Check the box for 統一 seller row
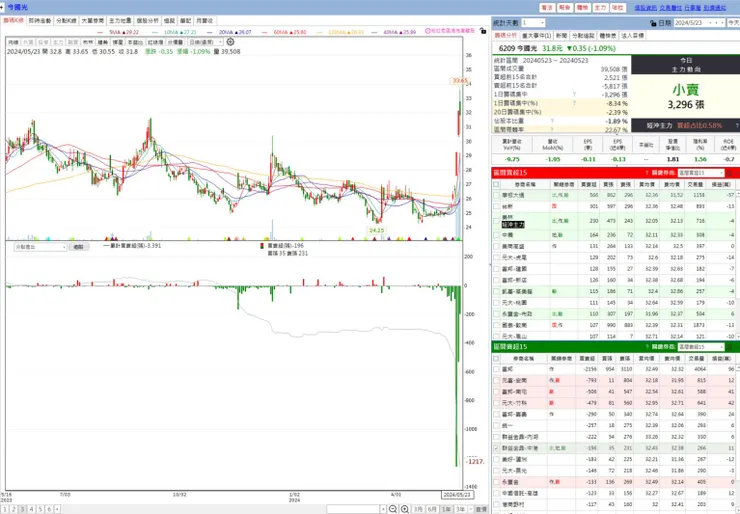Screen dimensions: 740x514 pyautogui.click(x=496, y=426)
